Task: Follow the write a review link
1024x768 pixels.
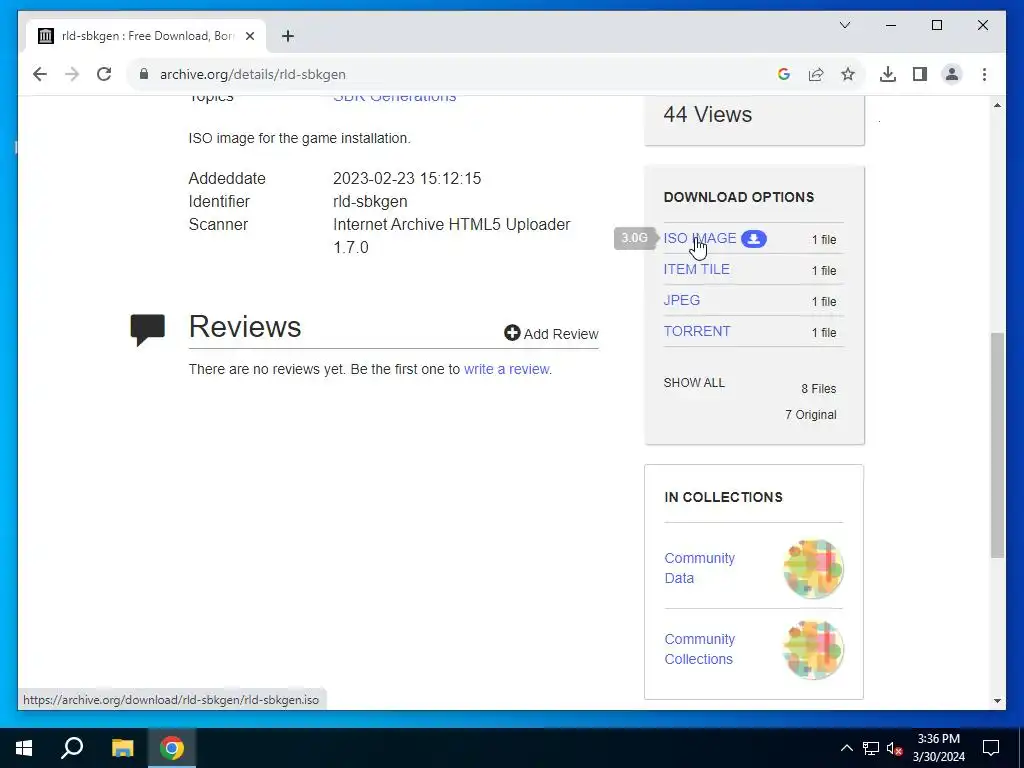Action: [x=506, y=369]
